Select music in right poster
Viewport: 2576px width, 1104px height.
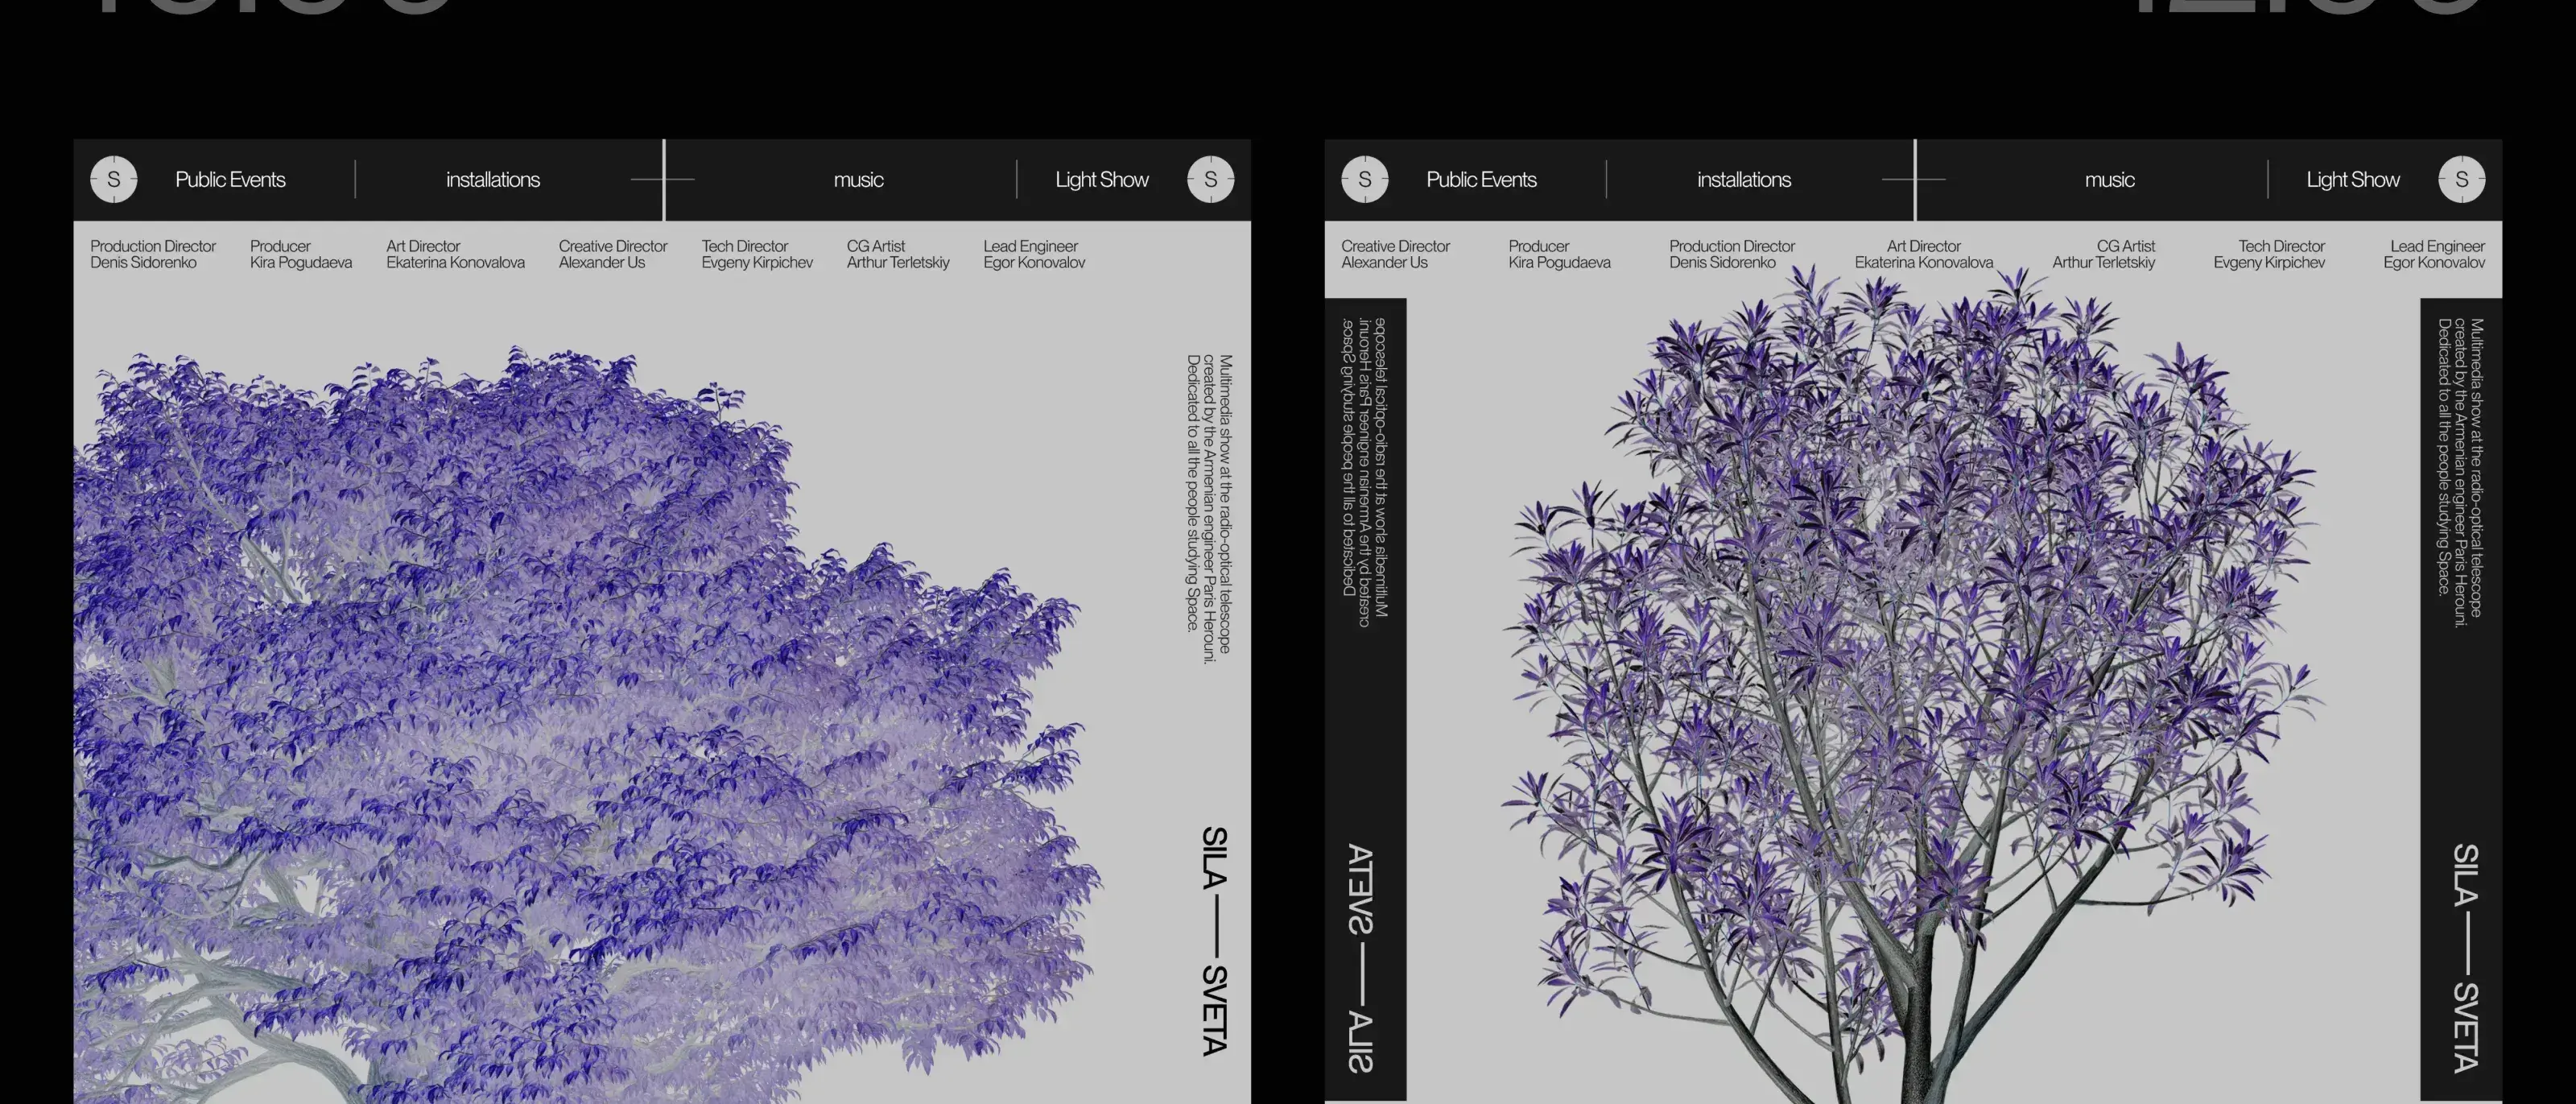coord(2109,180)
